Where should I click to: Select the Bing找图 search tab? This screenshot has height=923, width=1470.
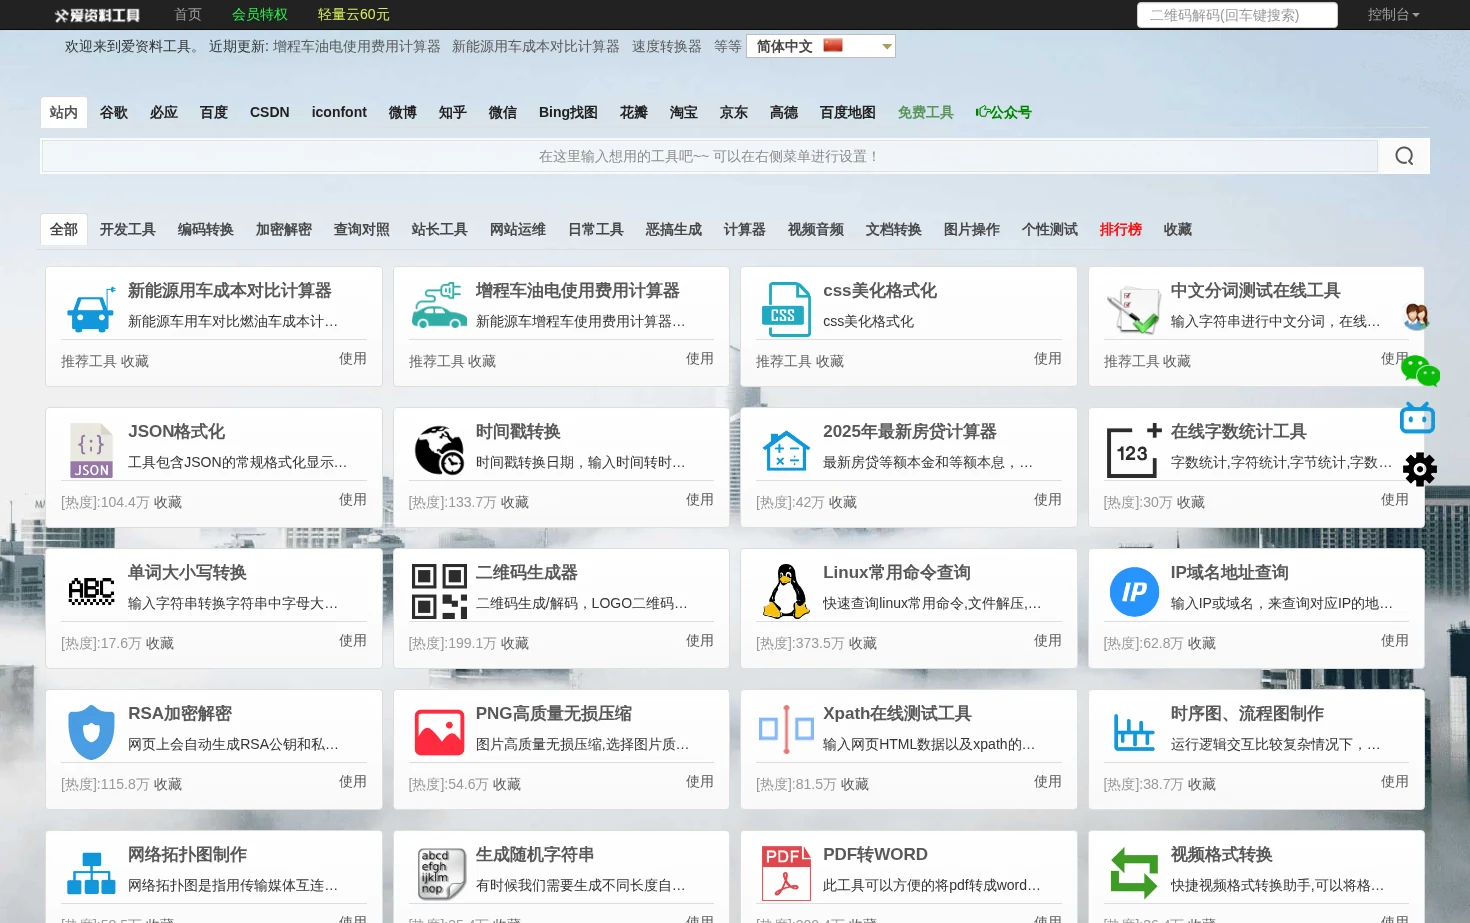click(568, 112)
